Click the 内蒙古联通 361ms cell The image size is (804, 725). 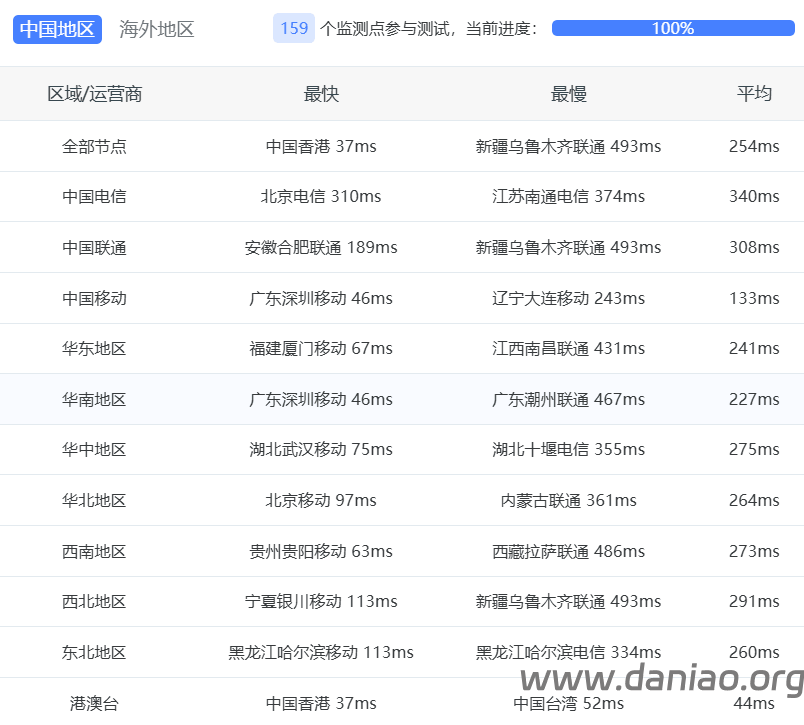pyautogui.click(x=568, y=500)
